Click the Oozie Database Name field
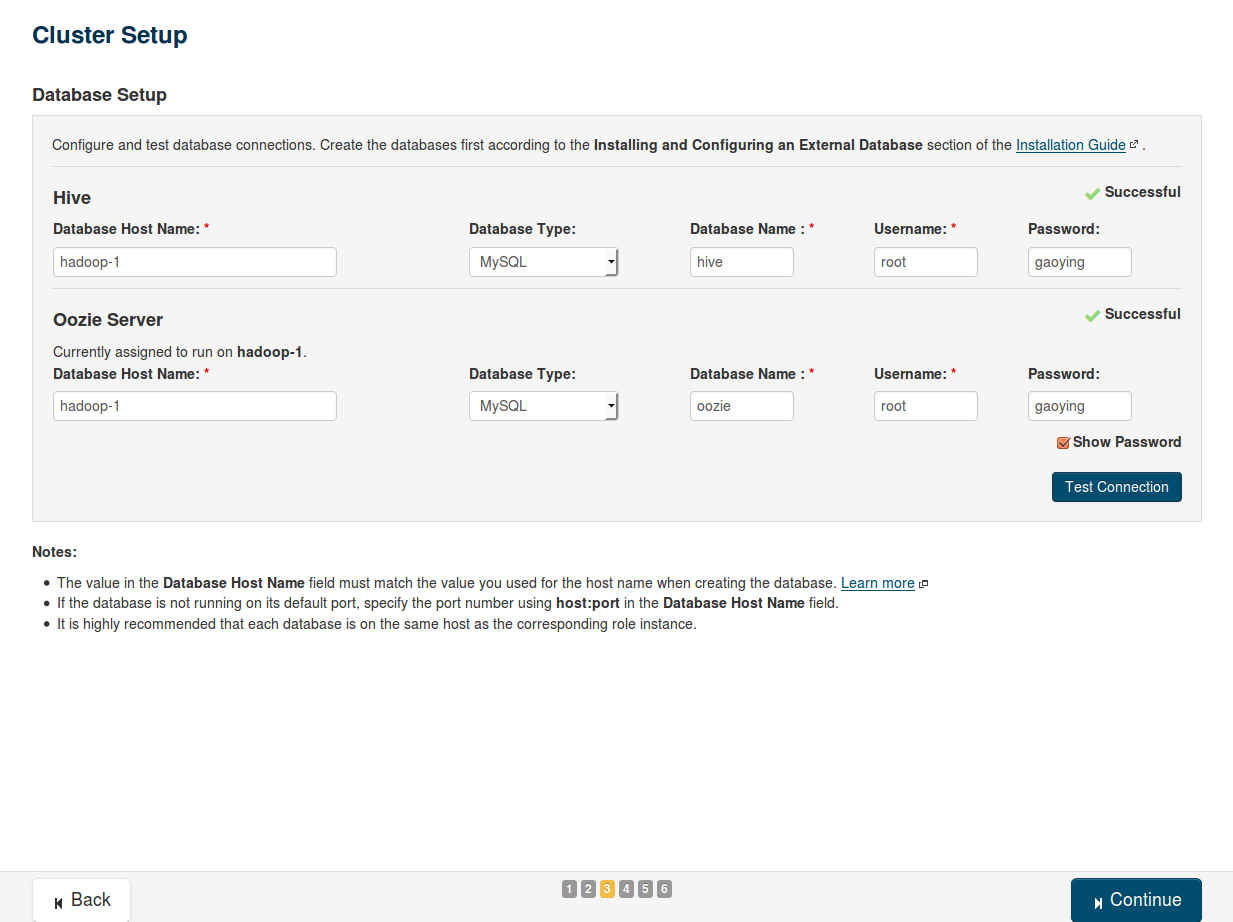 742,406
